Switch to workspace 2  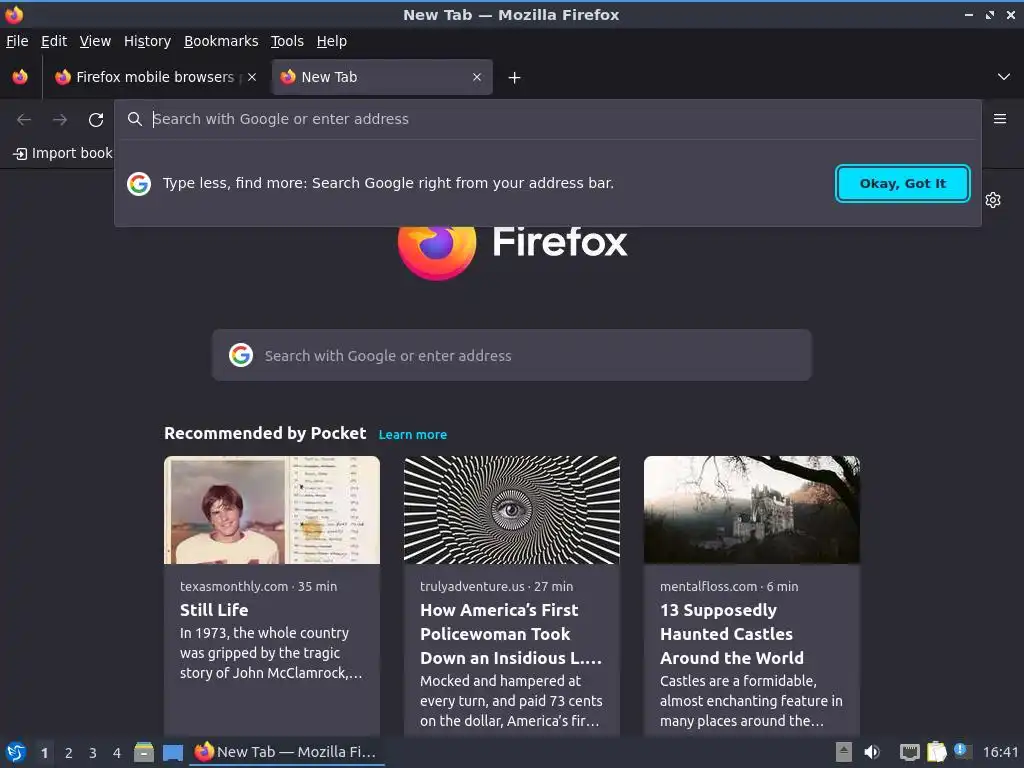(x=69, y=753)
